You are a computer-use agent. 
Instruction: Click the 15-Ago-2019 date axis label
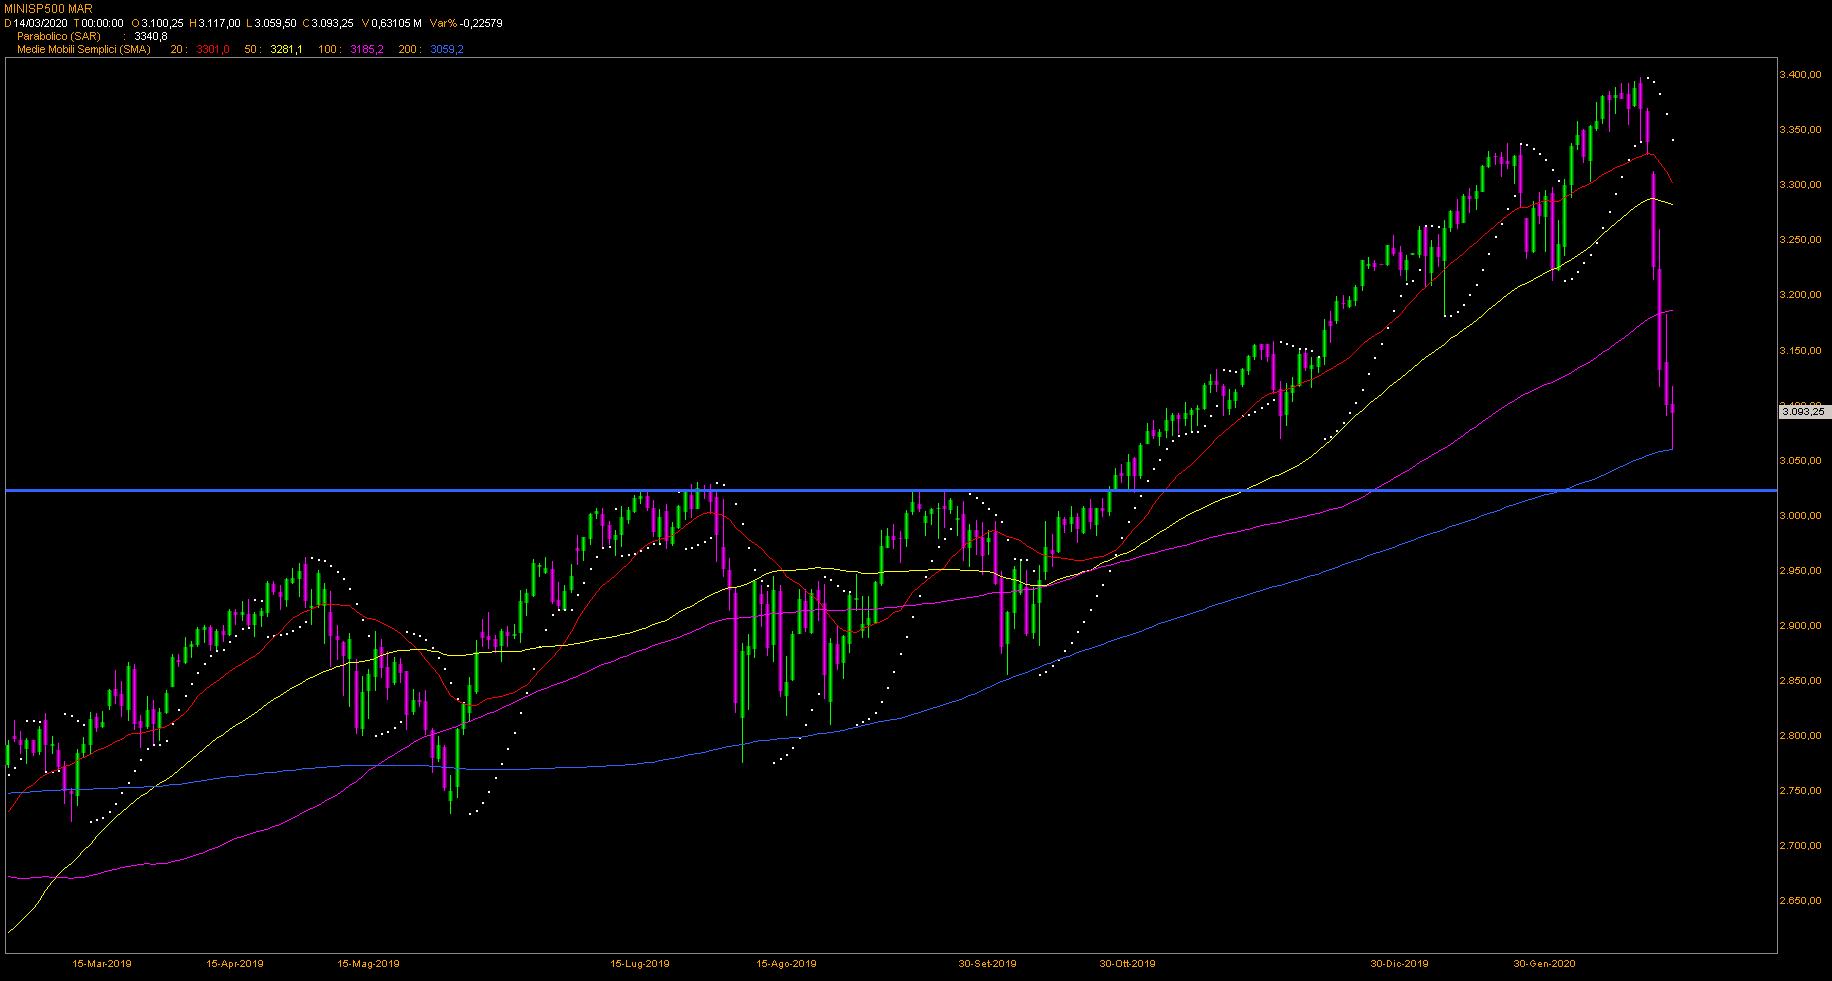[x=787, y=964]
